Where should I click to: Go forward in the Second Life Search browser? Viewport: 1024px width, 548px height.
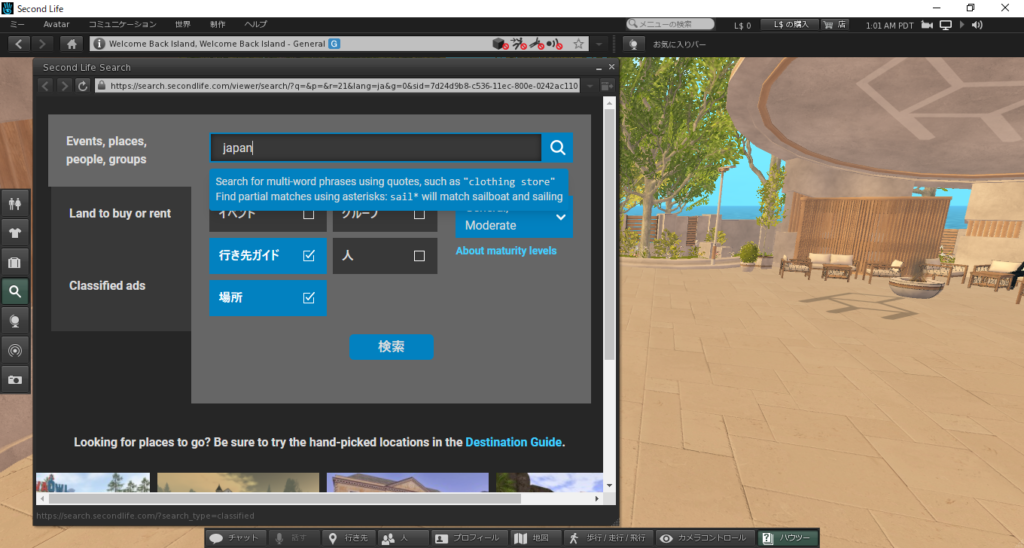[63, 86]
